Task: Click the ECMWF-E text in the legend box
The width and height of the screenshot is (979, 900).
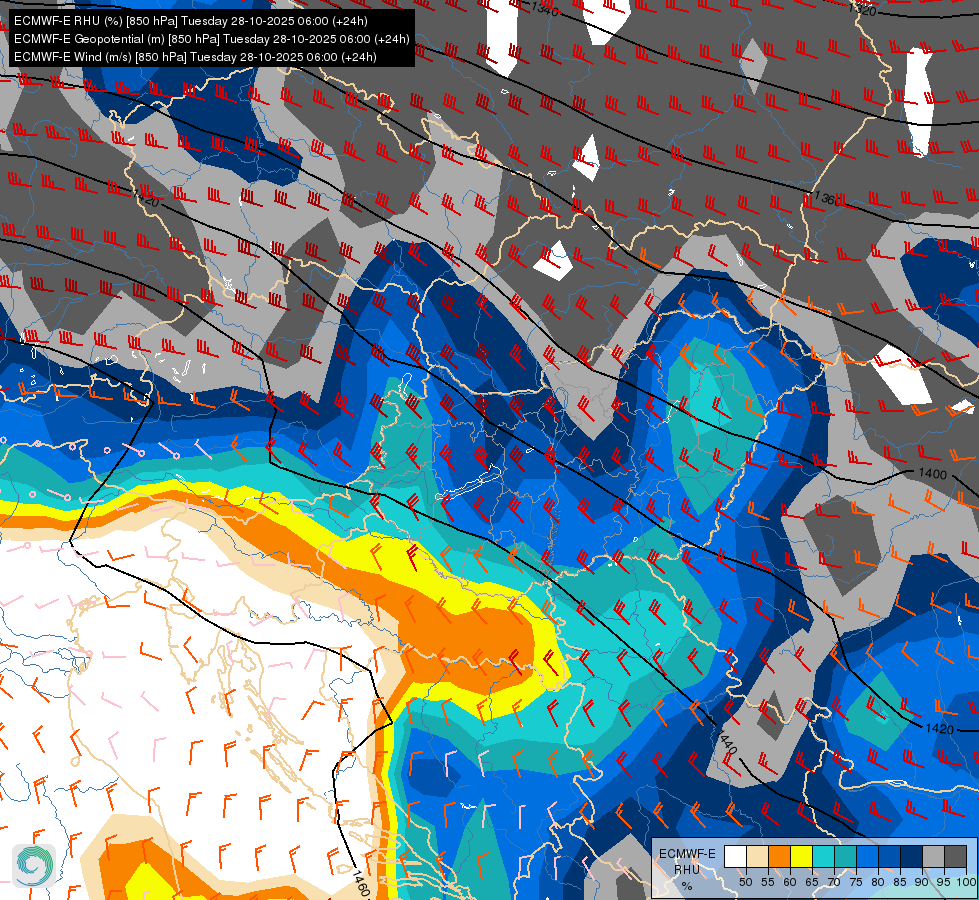Action: [687, 854]
